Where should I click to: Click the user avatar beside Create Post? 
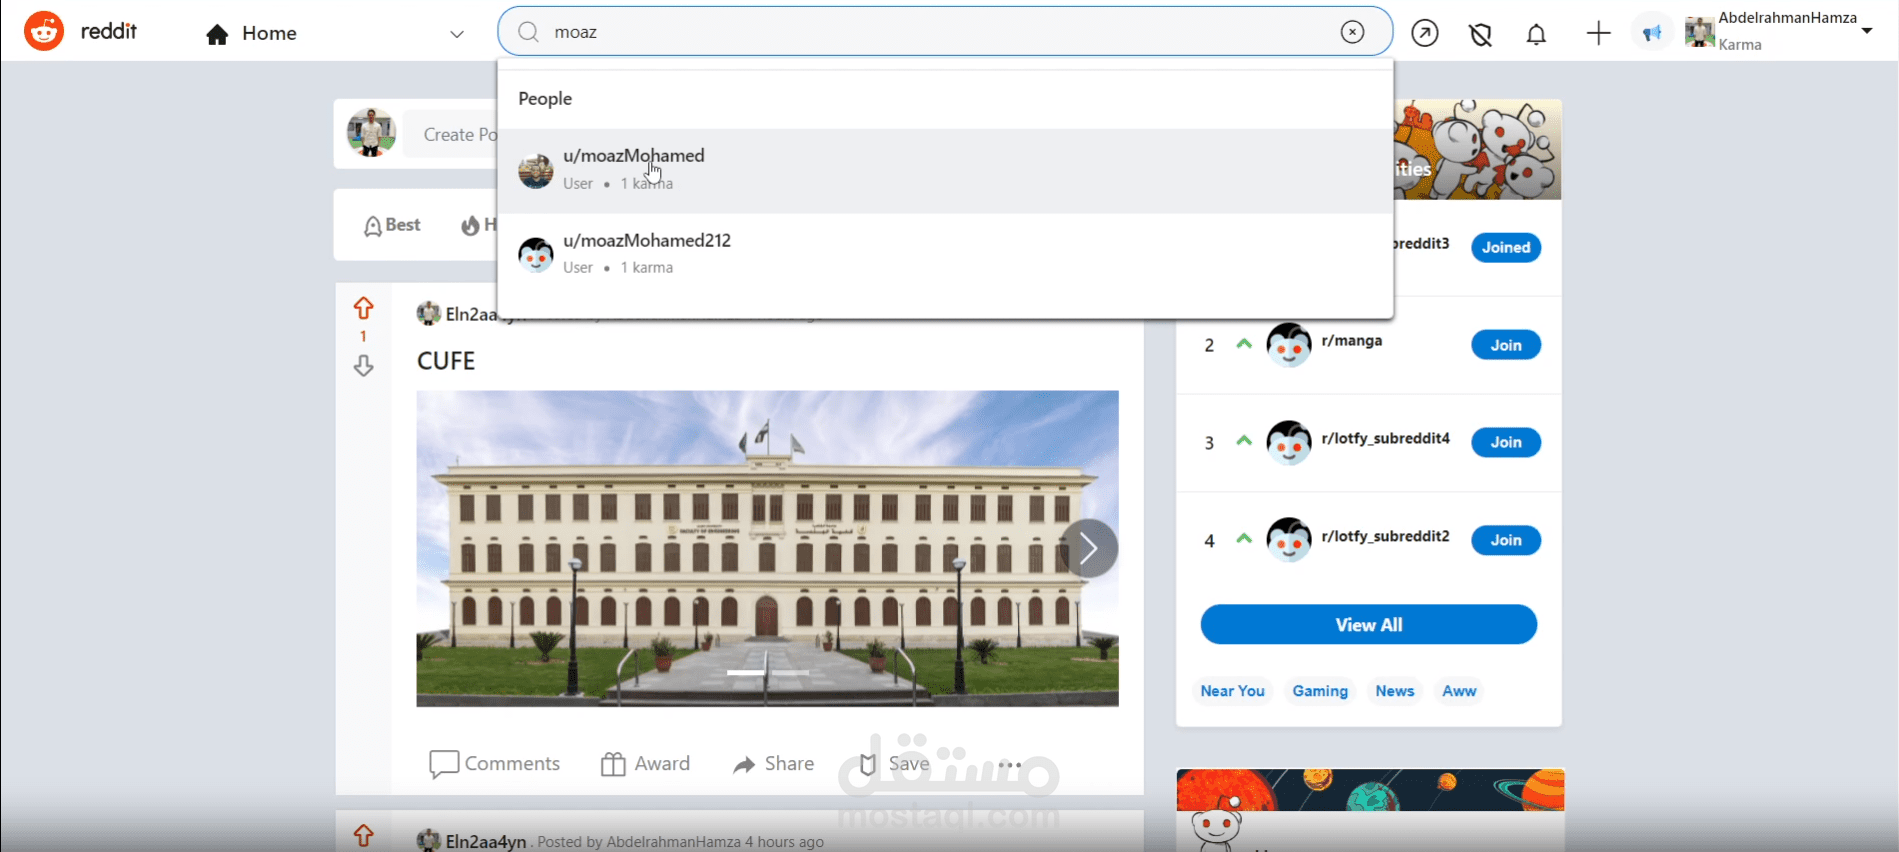coord(371,133)
